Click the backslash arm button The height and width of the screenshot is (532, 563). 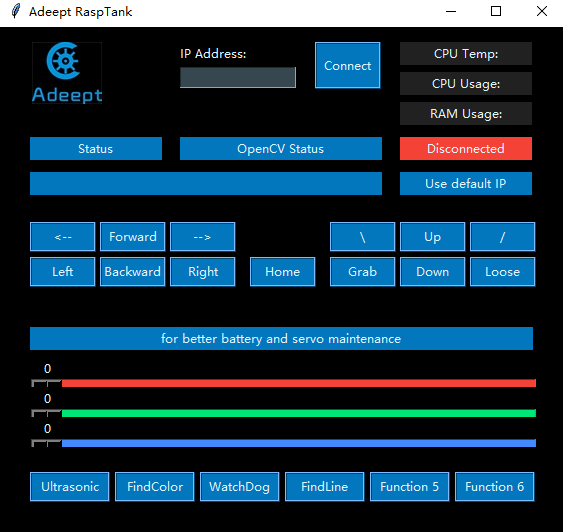coord(363,237)
